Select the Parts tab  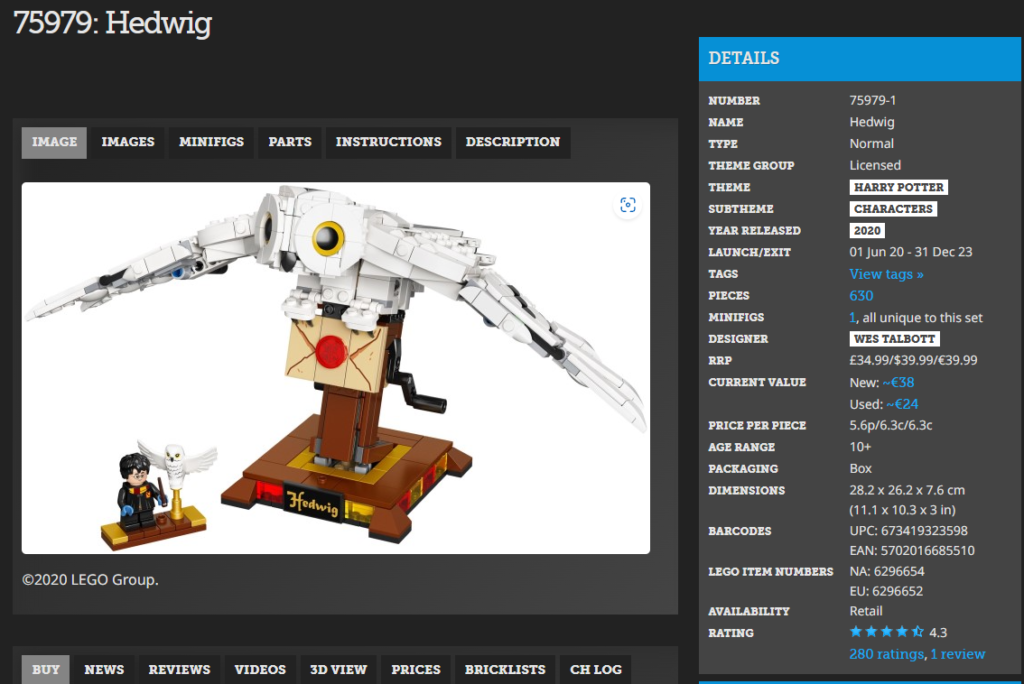289,142
